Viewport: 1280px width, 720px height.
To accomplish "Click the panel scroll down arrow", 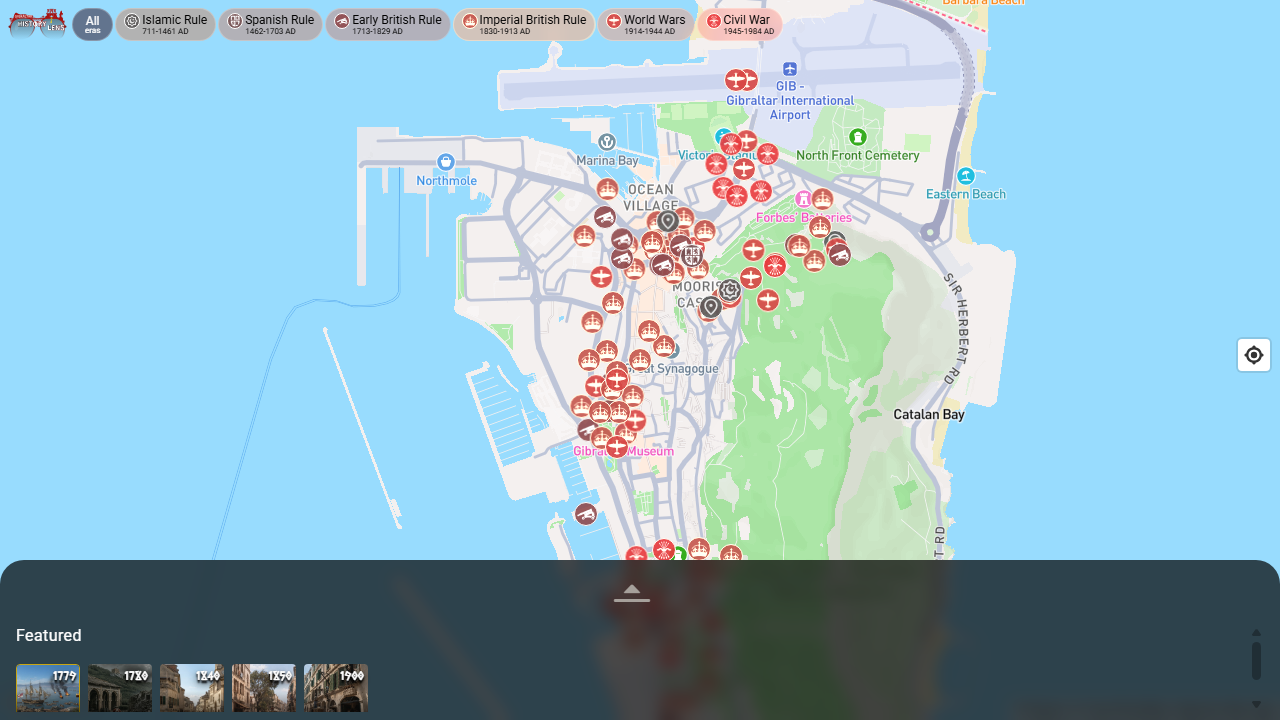I will pyautogui.click(x=1256, y=704).
